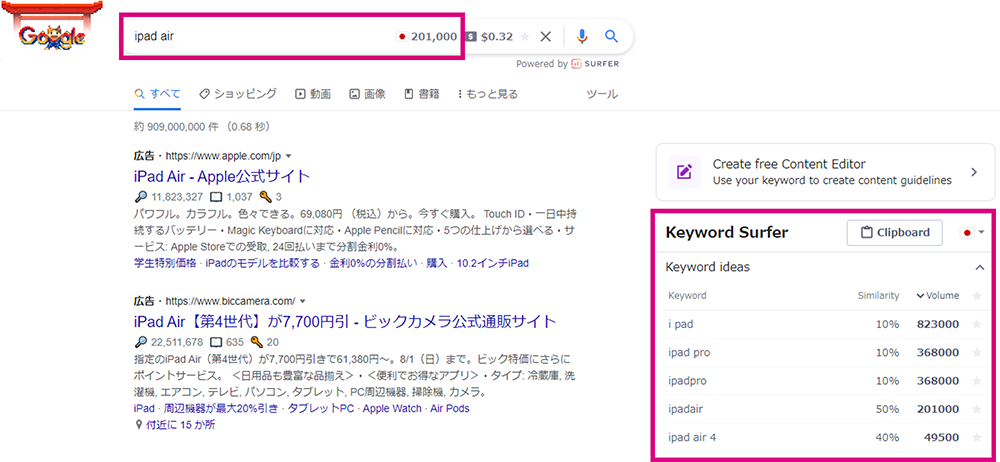Open the iPad Air - Apple公式サイト result

[x=222, y=176]
